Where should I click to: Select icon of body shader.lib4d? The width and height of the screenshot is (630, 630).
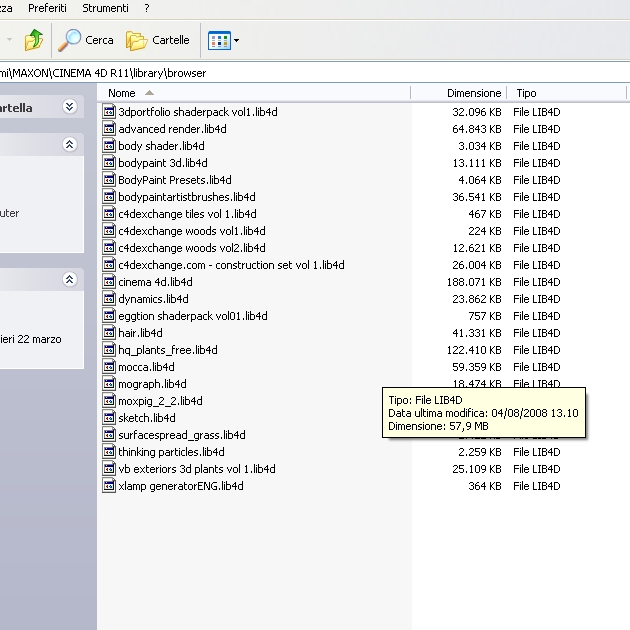point(108,146)
